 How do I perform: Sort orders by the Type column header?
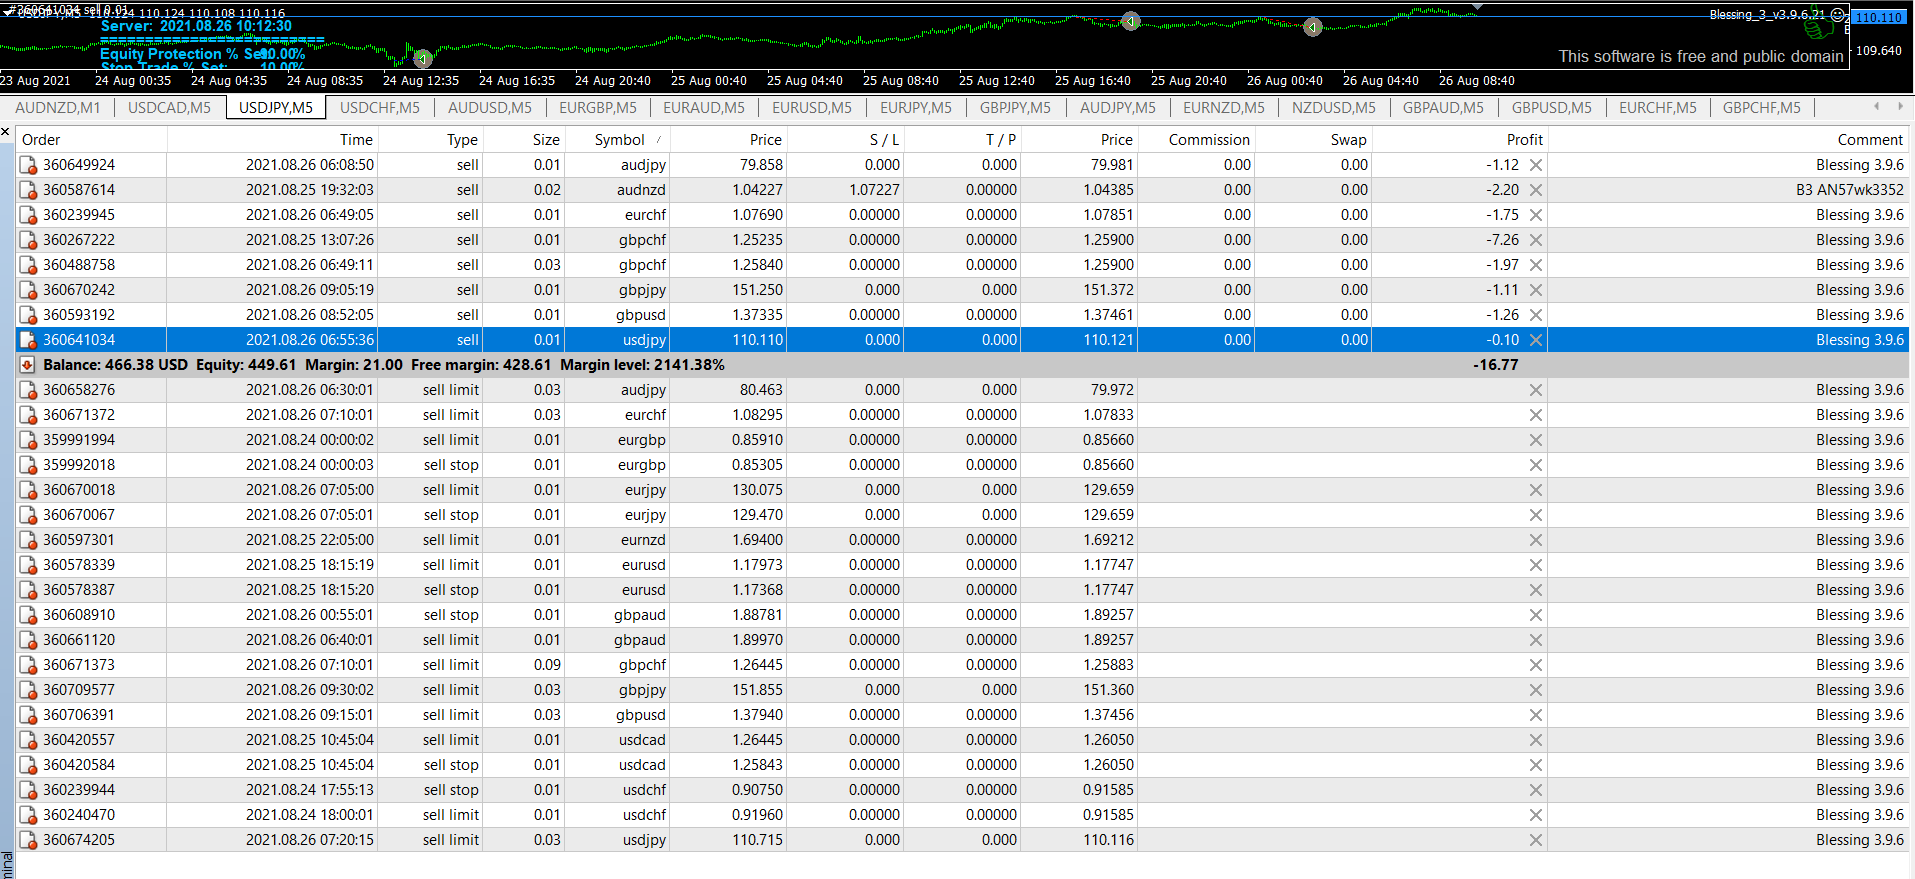point(430,140)
